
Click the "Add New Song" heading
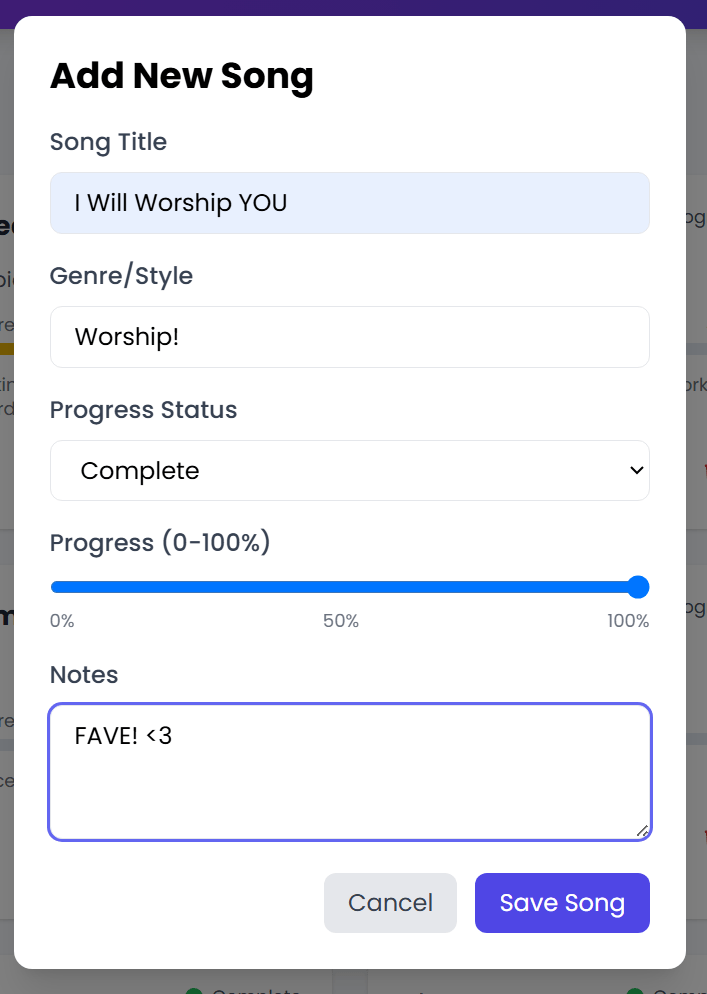click(182, 75)
